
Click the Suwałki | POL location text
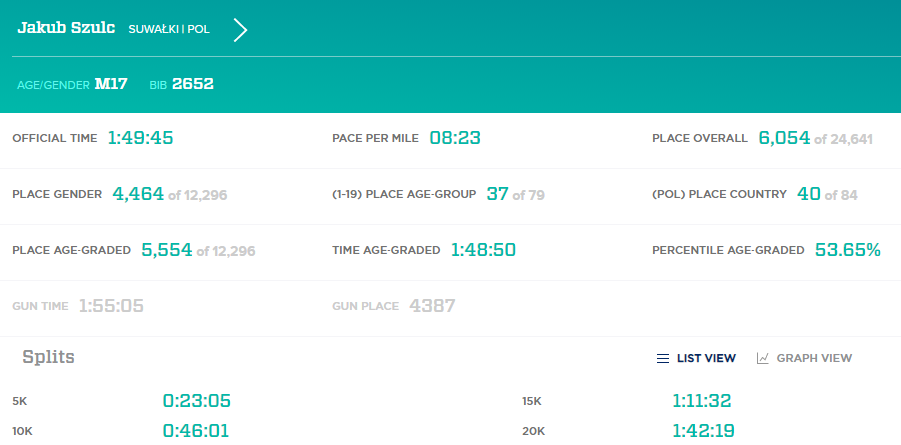[169, 30]
